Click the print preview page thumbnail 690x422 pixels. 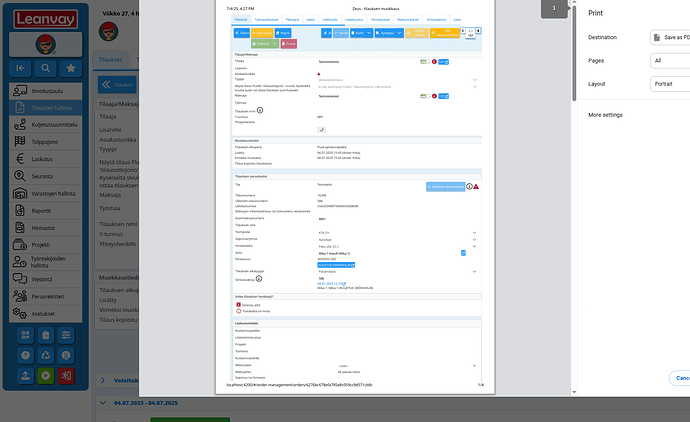pyautogui.click(x=556, y=9)
